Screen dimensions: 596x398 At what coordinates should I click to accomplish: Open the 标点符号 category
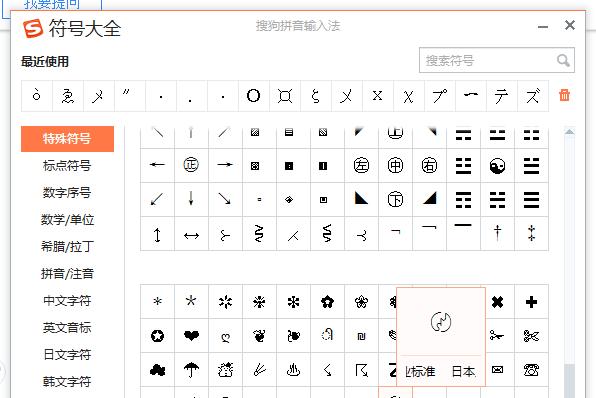(67, 166)
